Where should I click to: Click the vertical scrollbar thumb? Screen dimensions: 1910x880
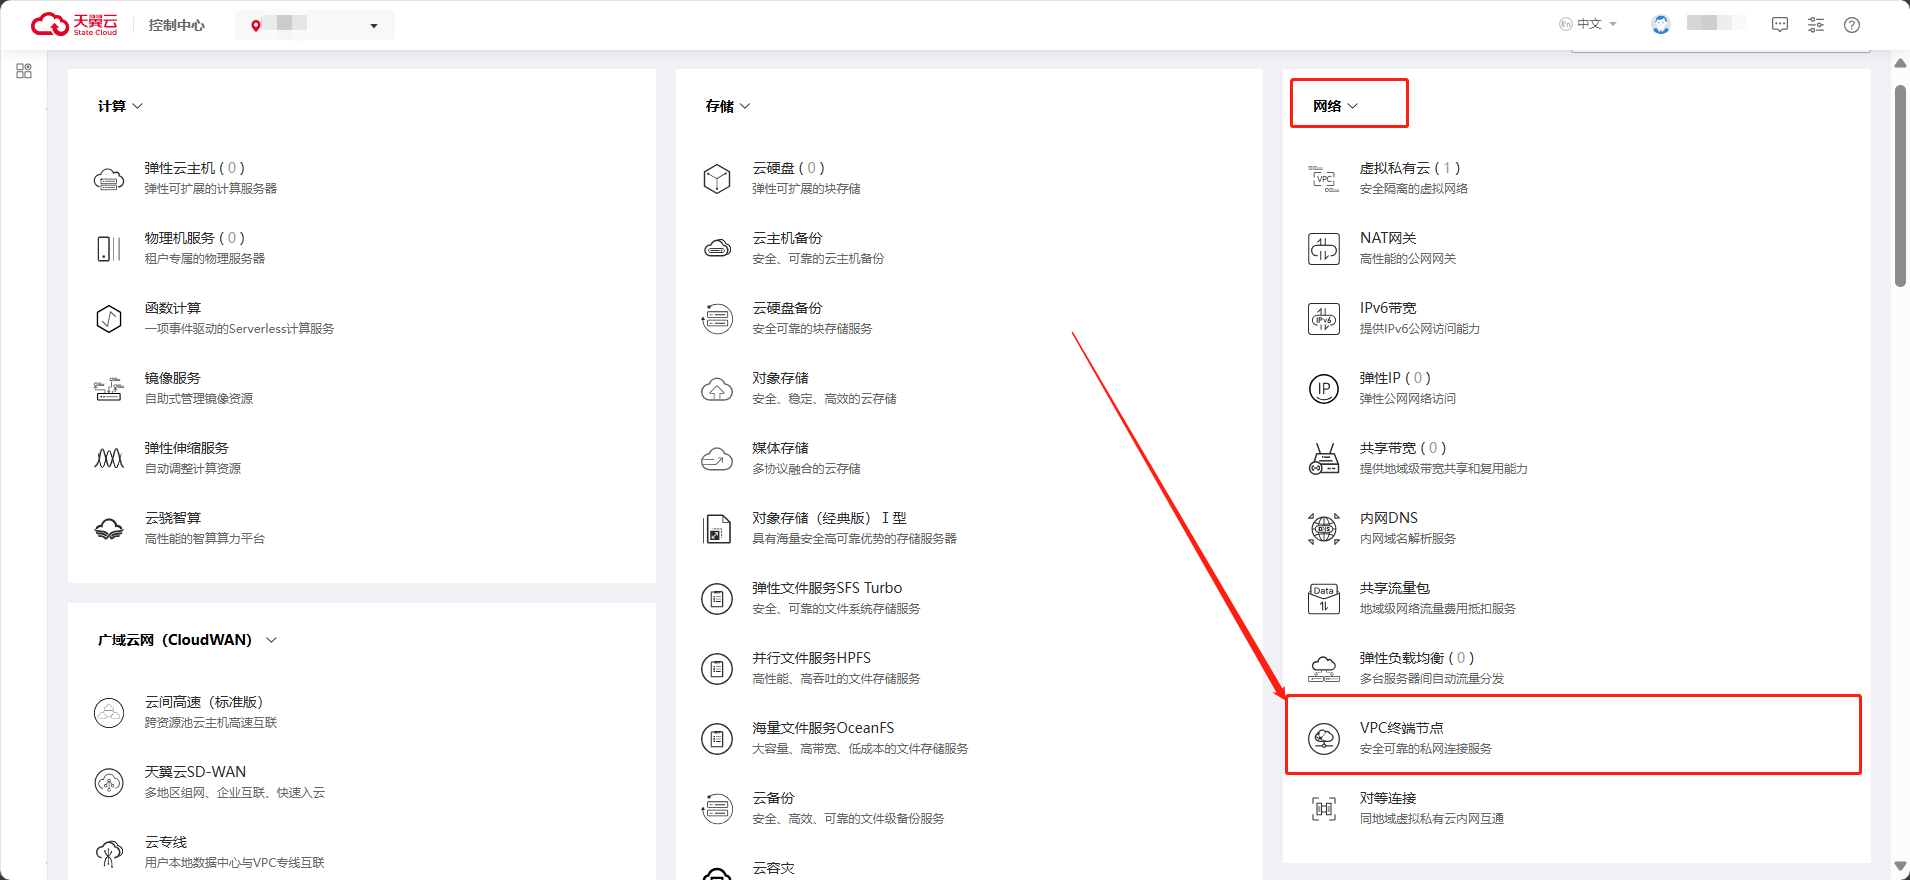coord(1900,186)
